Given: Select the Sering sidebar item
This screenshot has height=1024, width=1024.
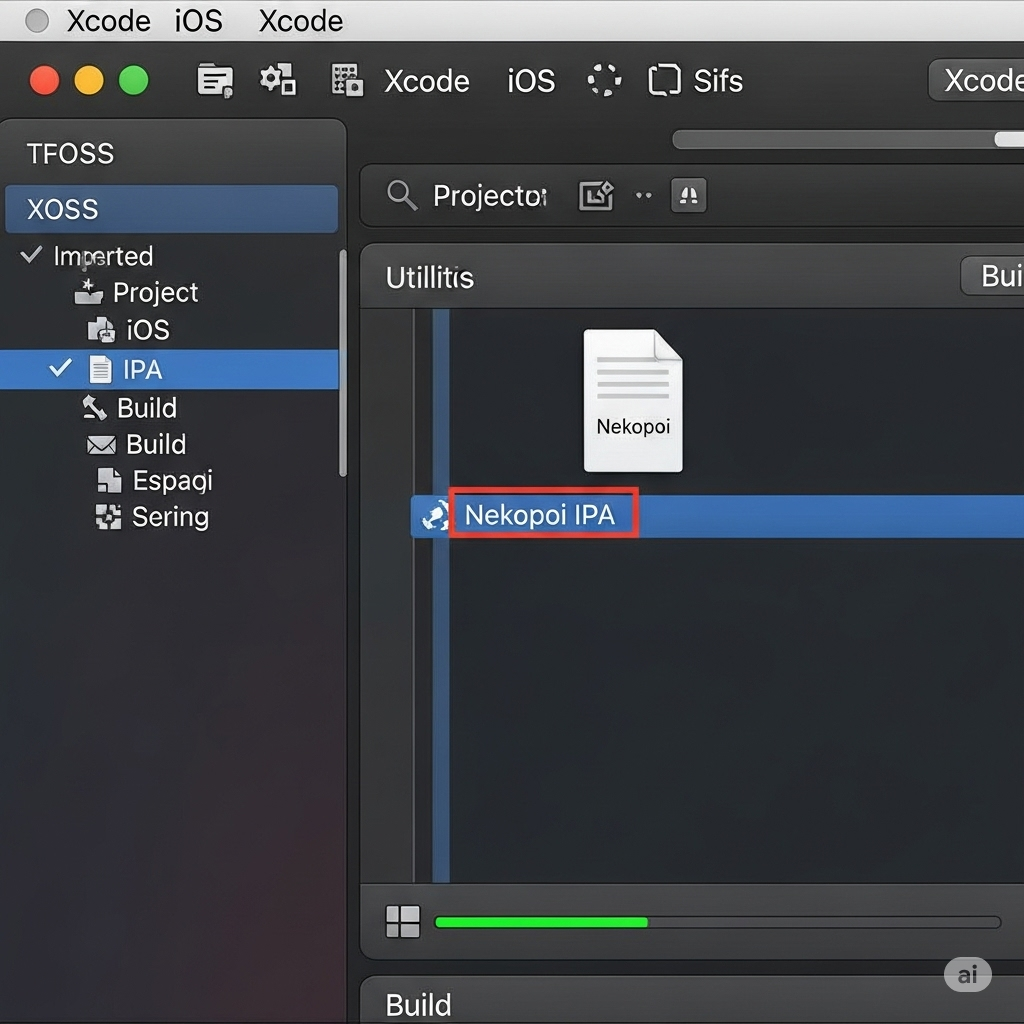Looking at the screenshot, I should 170,517.
